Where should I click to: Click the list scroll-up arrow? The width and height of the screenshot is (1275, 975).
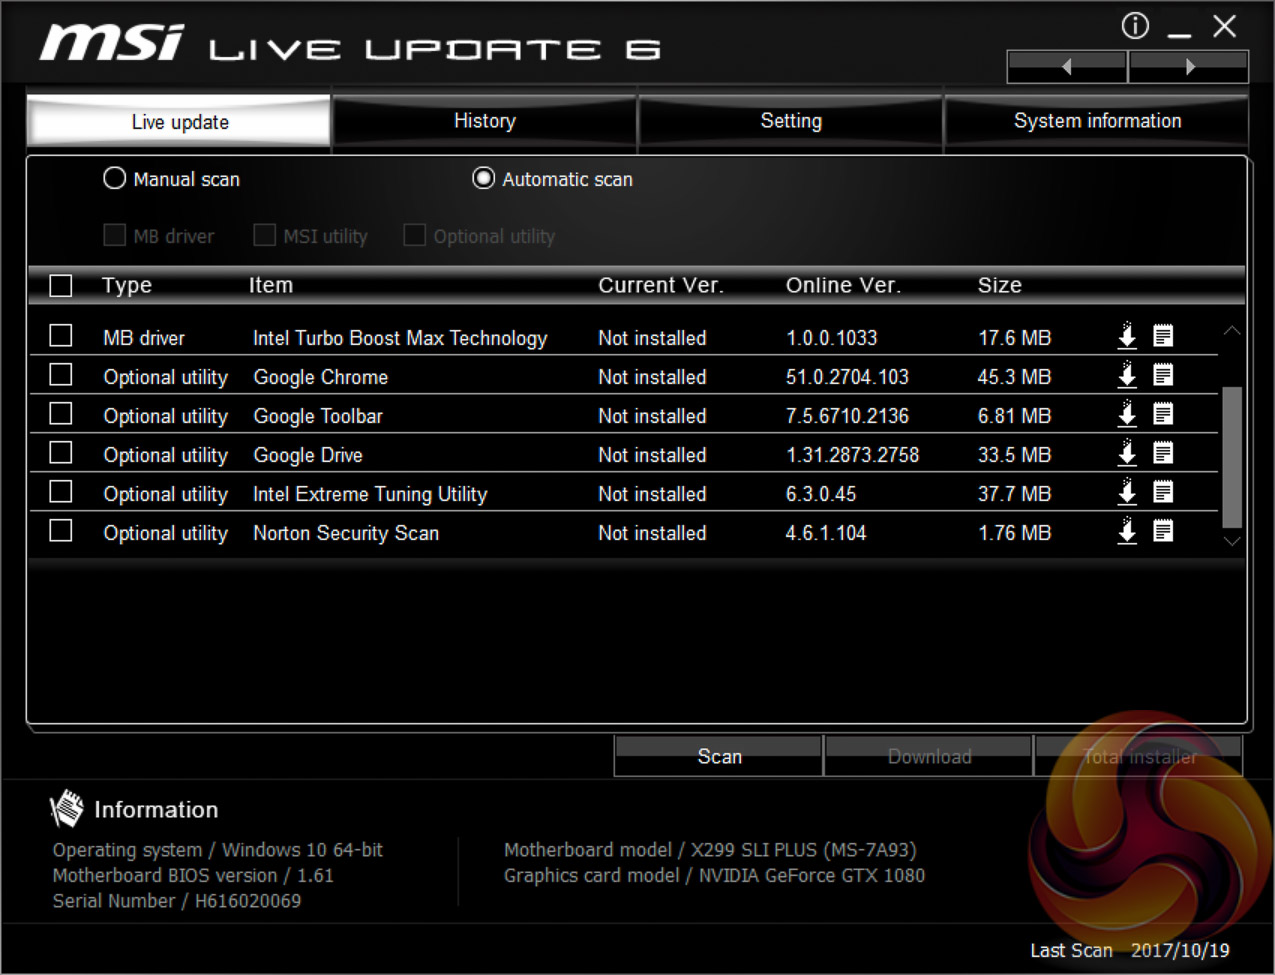point(1232,330)
